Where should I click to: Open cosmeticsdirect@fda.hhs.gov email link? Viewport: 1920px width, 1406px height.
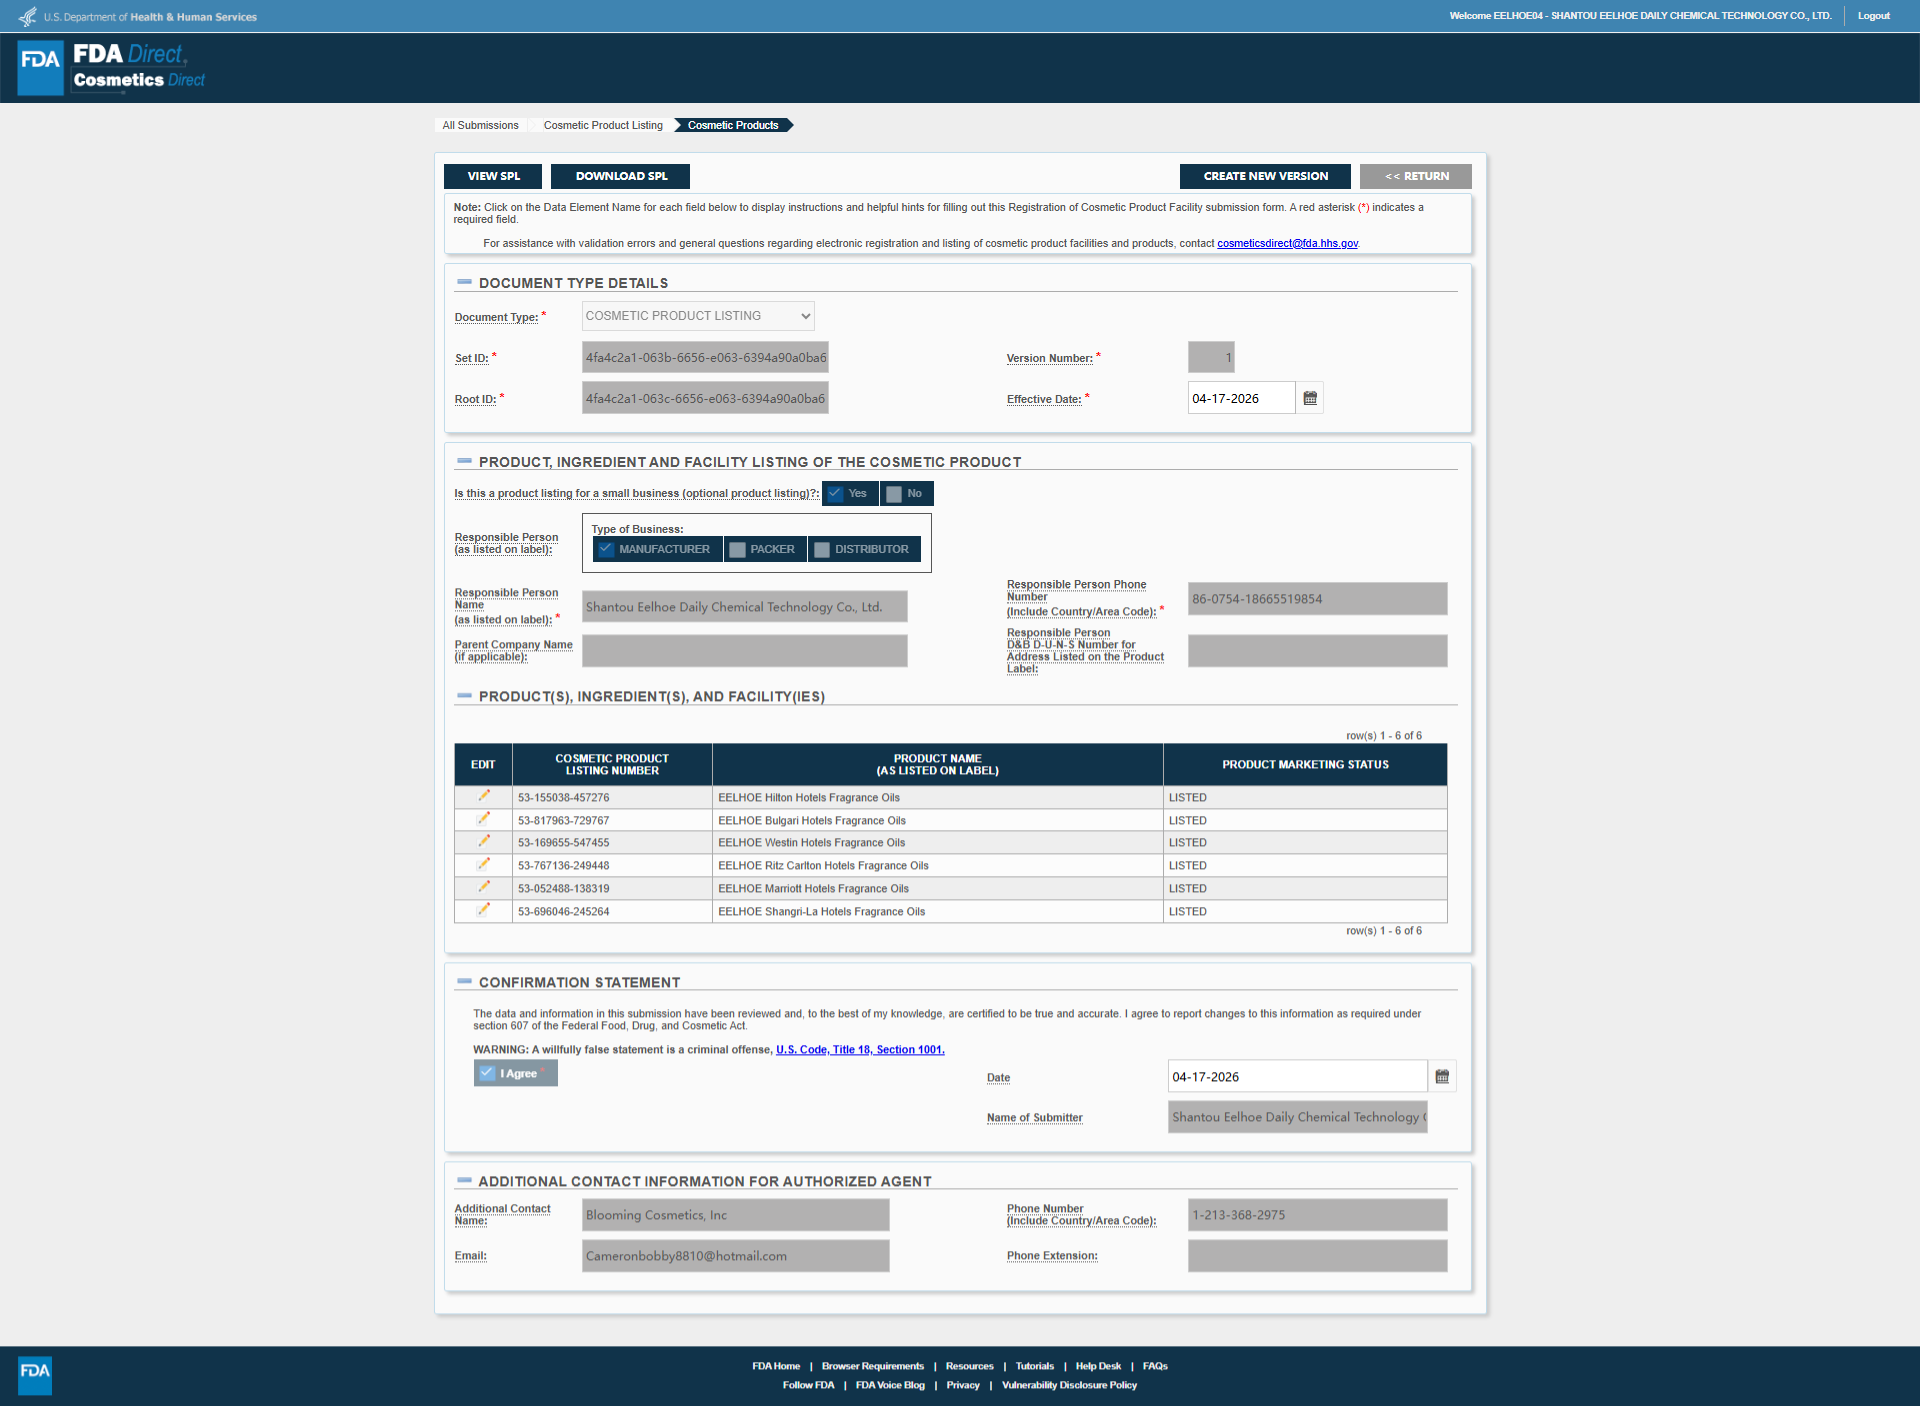(1287, 243)
